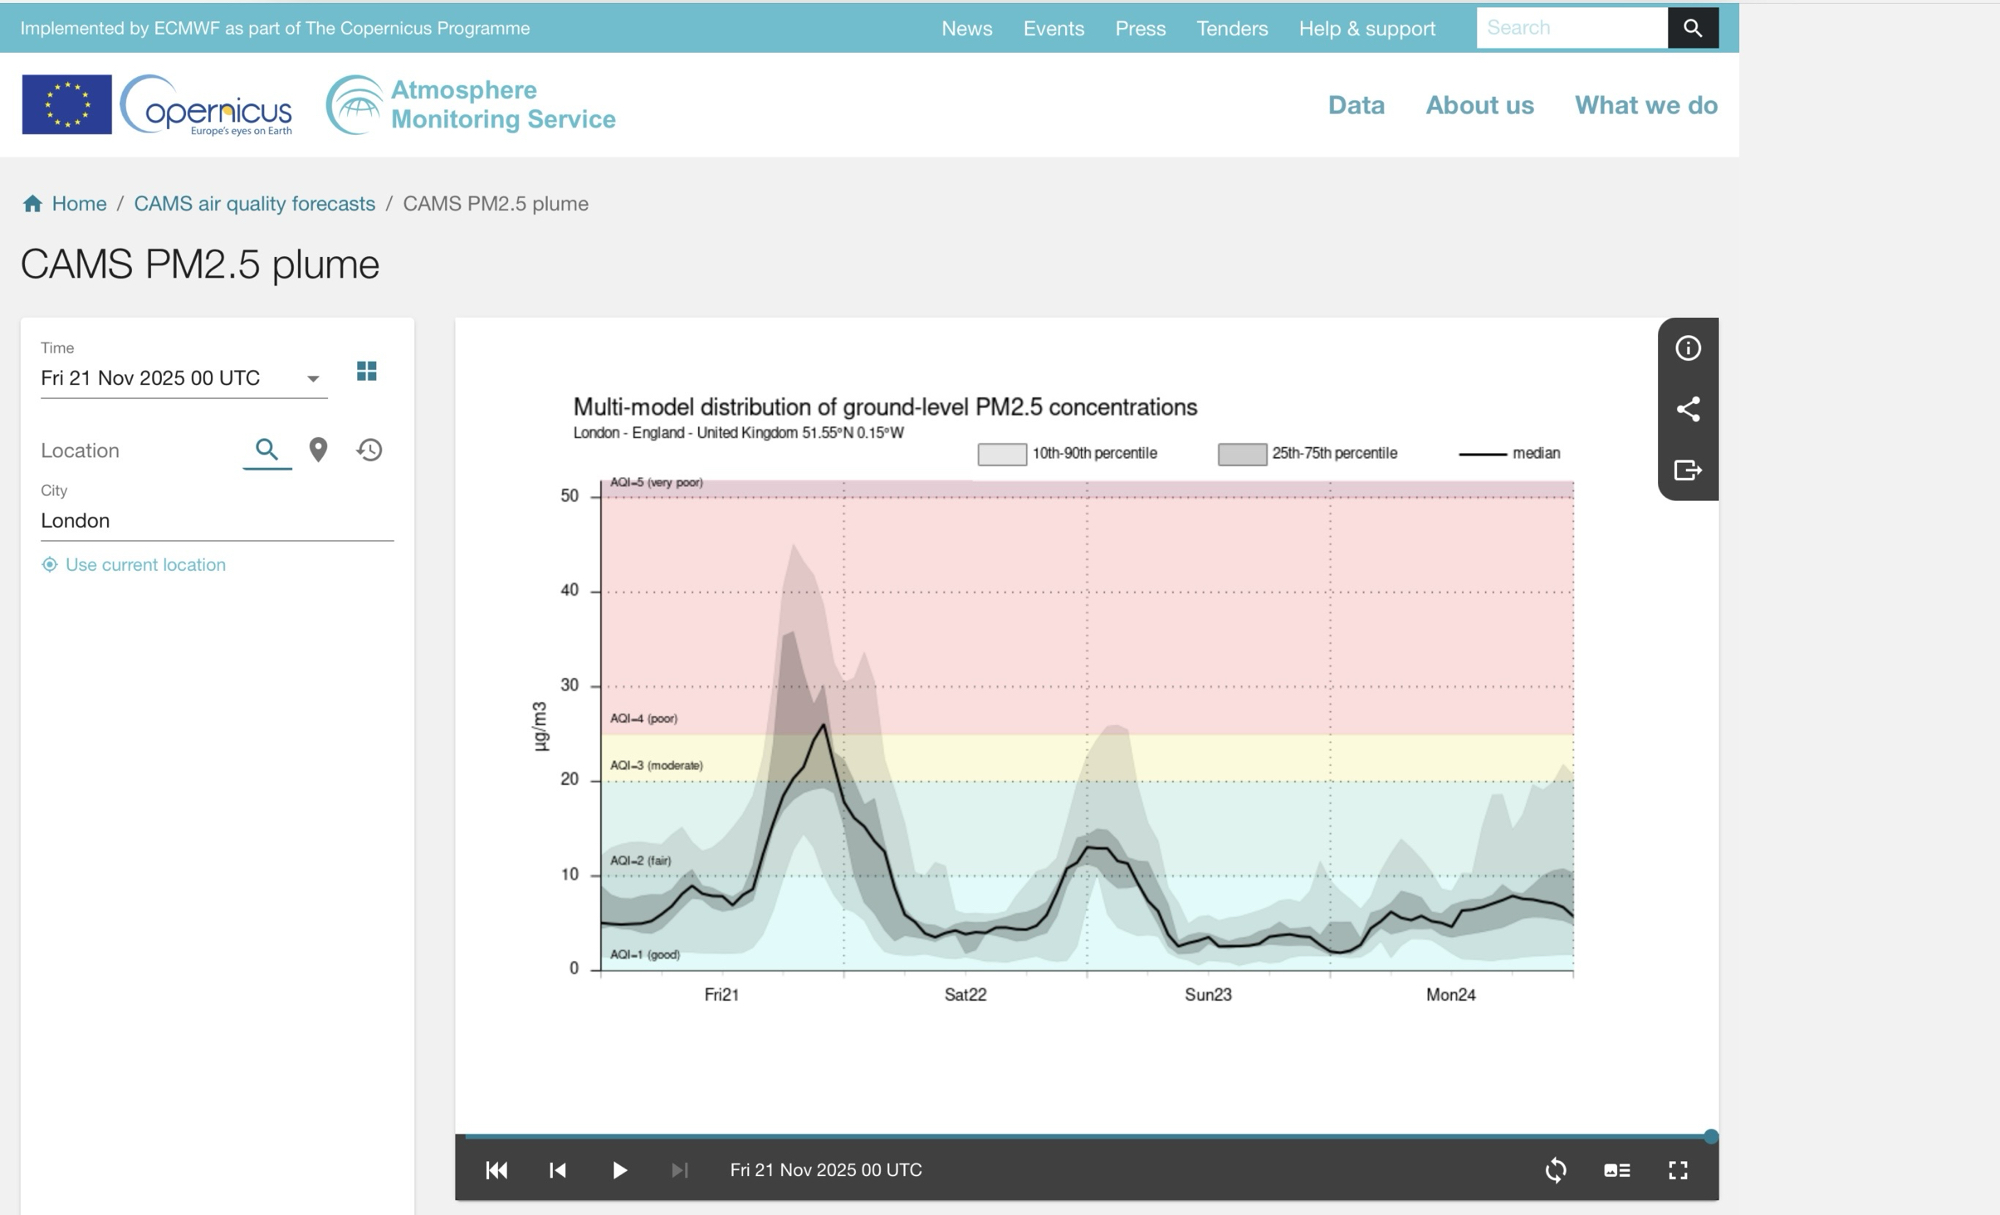2000x1215 pixels.
Task: Expand the Time dropdown arrow
Action: (x=313, y=379)
